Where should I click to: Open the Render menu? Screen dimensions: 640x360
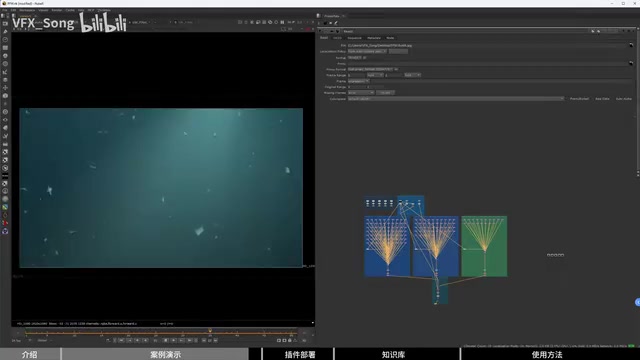(57, 10)
